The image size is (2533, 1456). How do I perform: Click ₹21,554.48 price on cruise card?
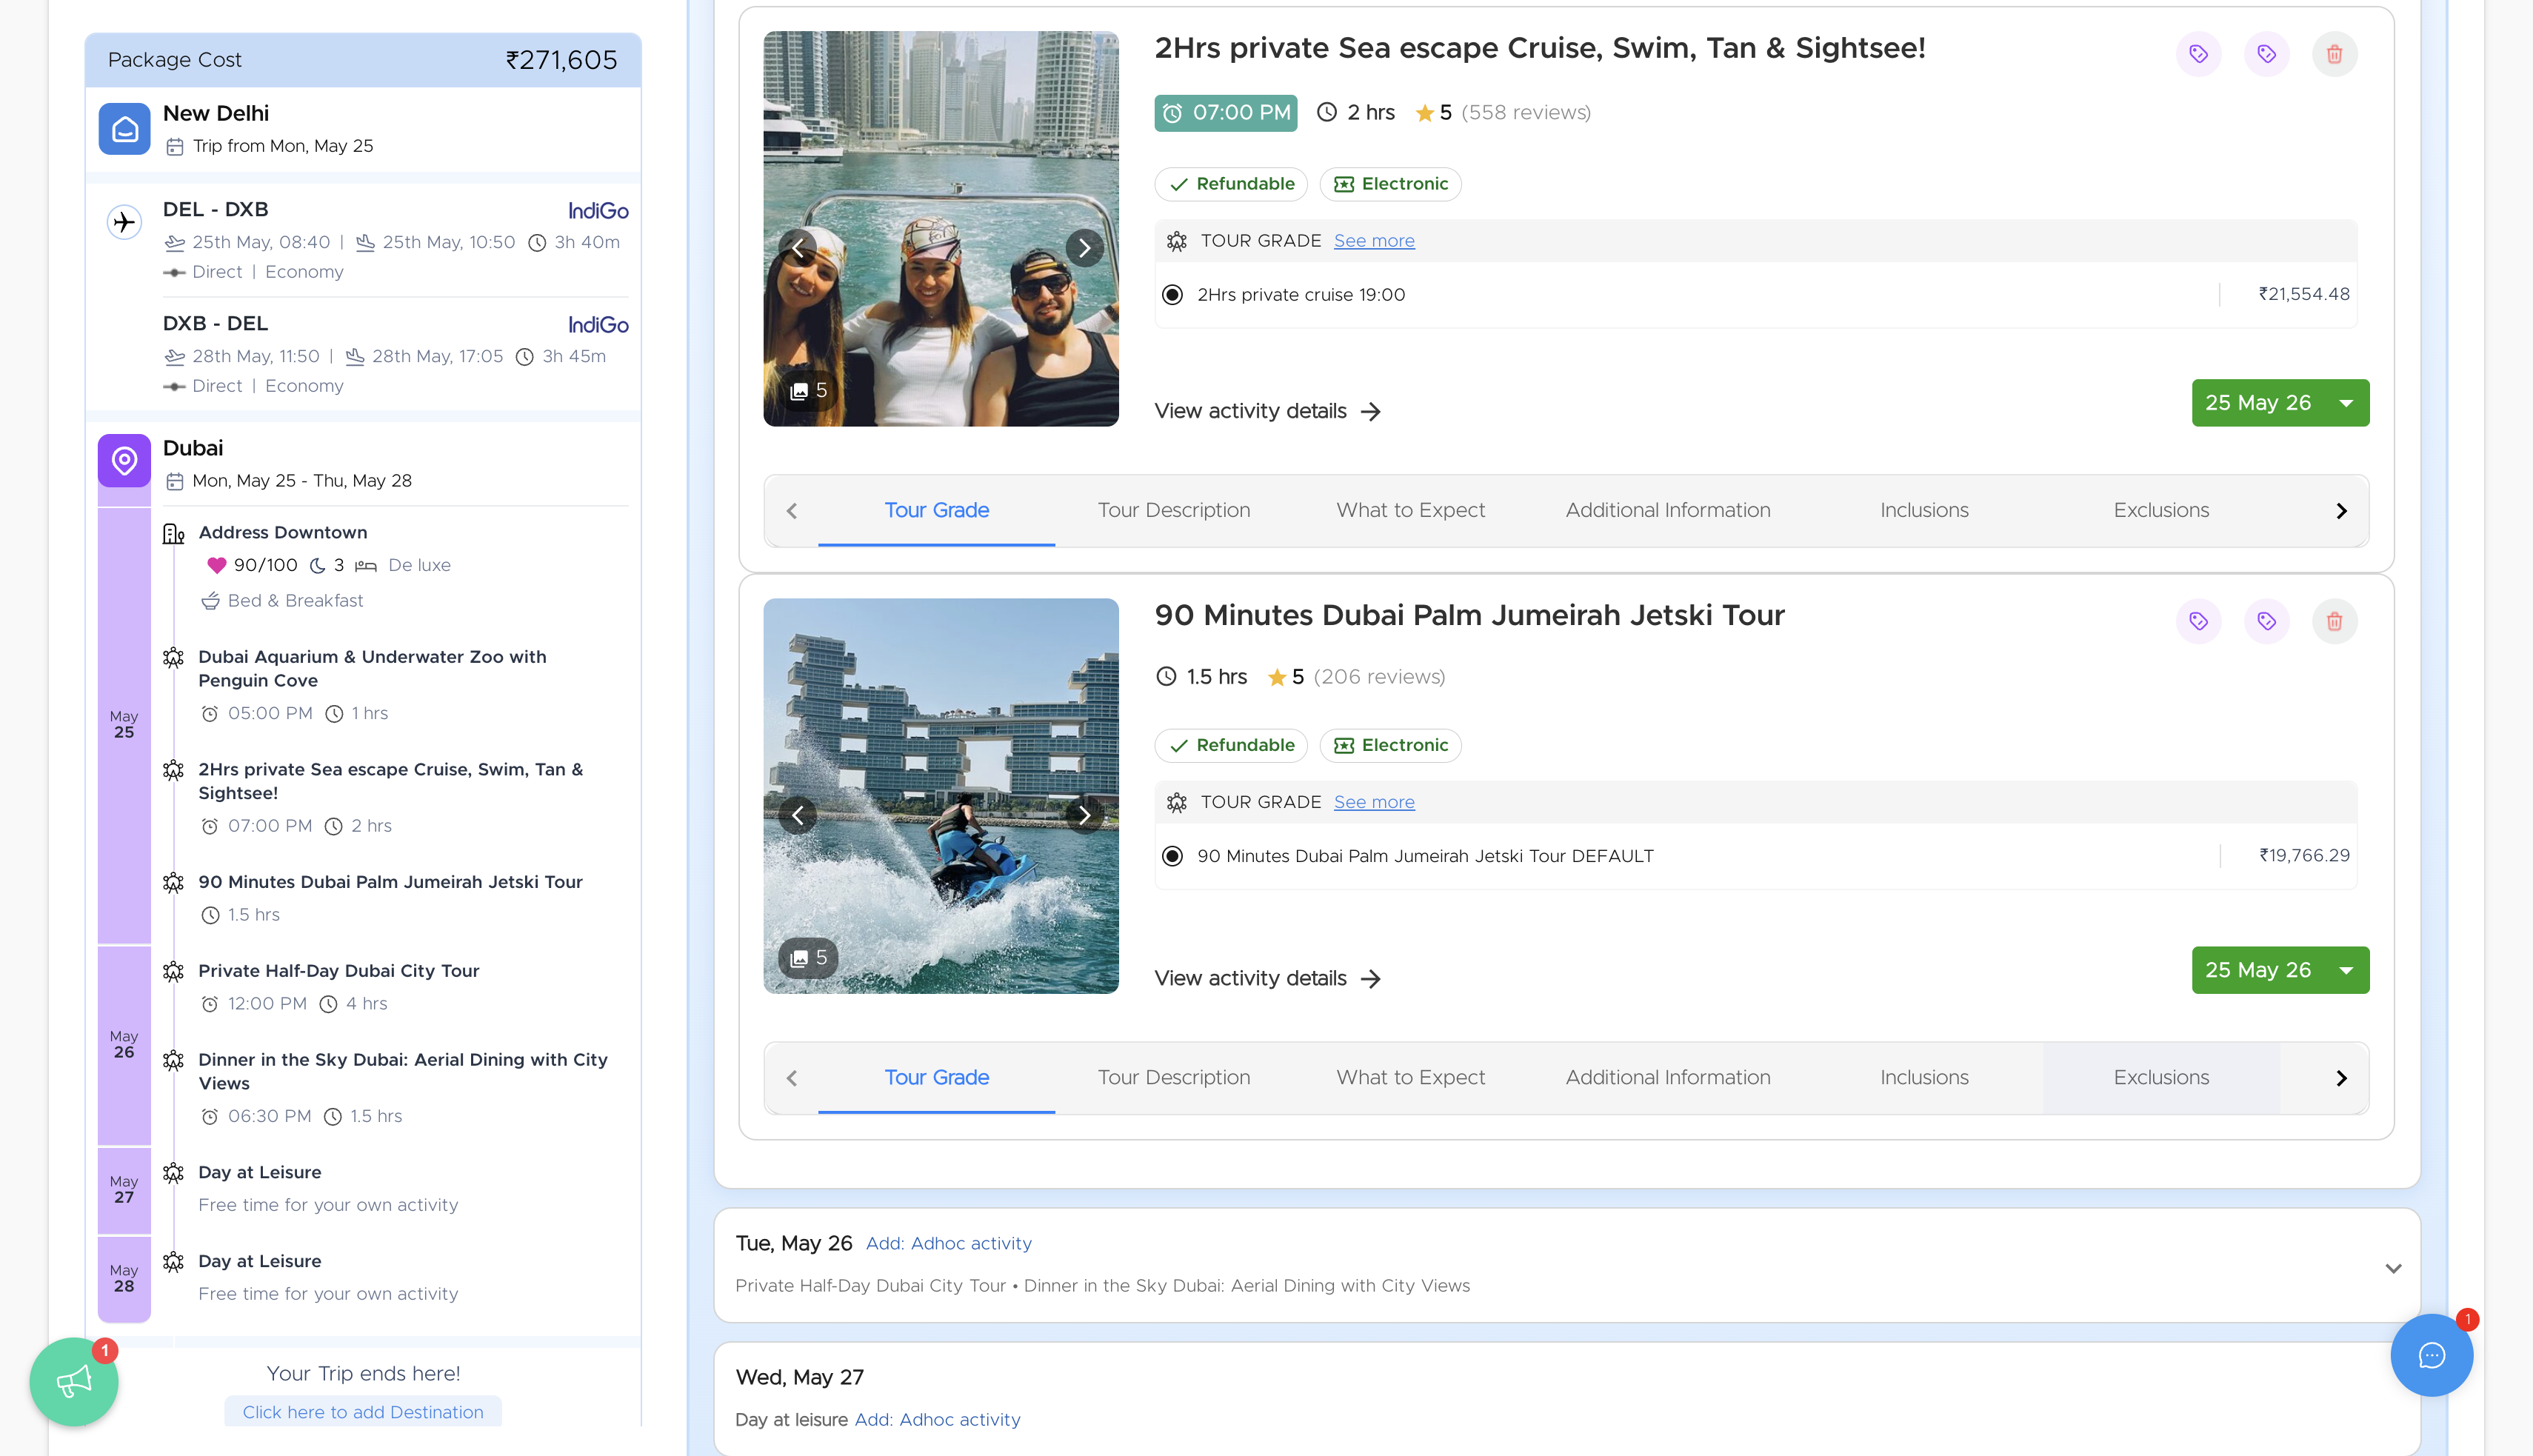[x=2303, y=294]
